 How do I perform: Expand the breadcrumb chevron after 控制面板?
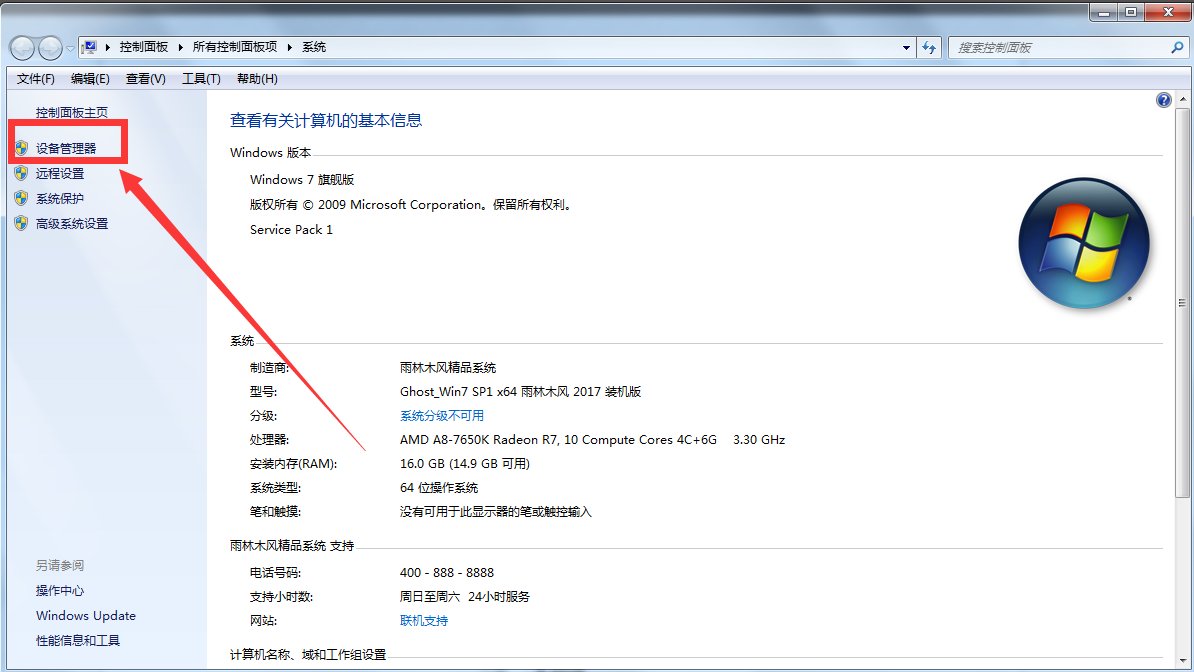181,46
